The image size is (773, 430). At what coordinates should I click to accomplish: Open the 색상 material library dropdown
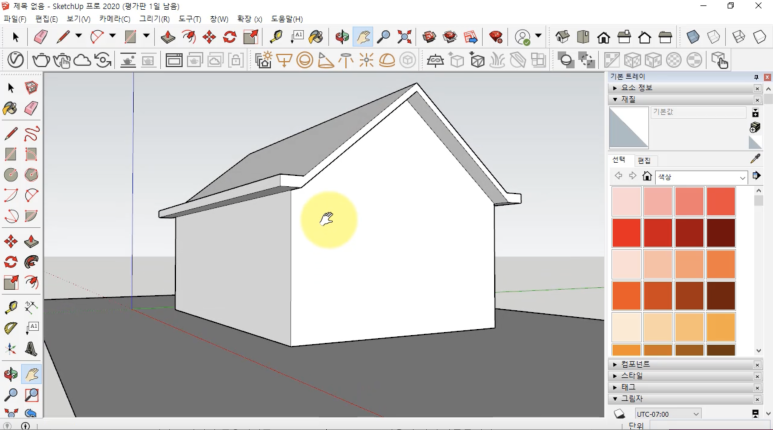click(701, 177)
